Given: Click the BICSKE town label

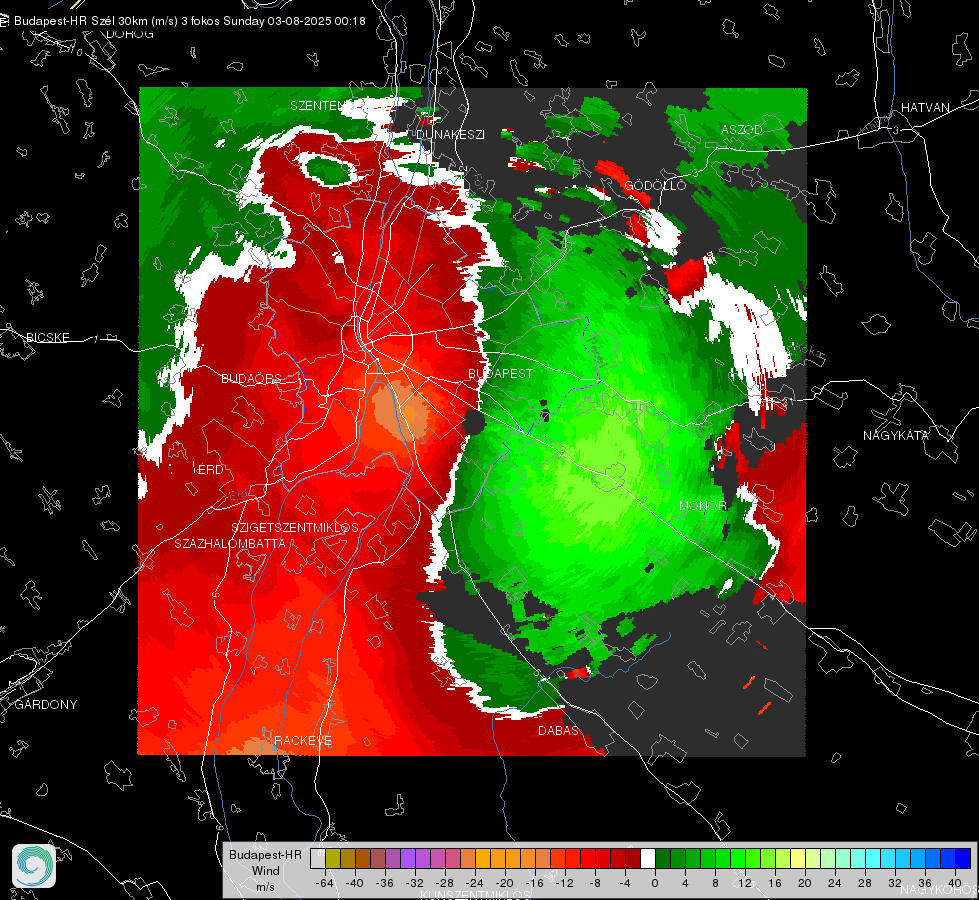Looking at the screenshot, I should pos(47,337).
